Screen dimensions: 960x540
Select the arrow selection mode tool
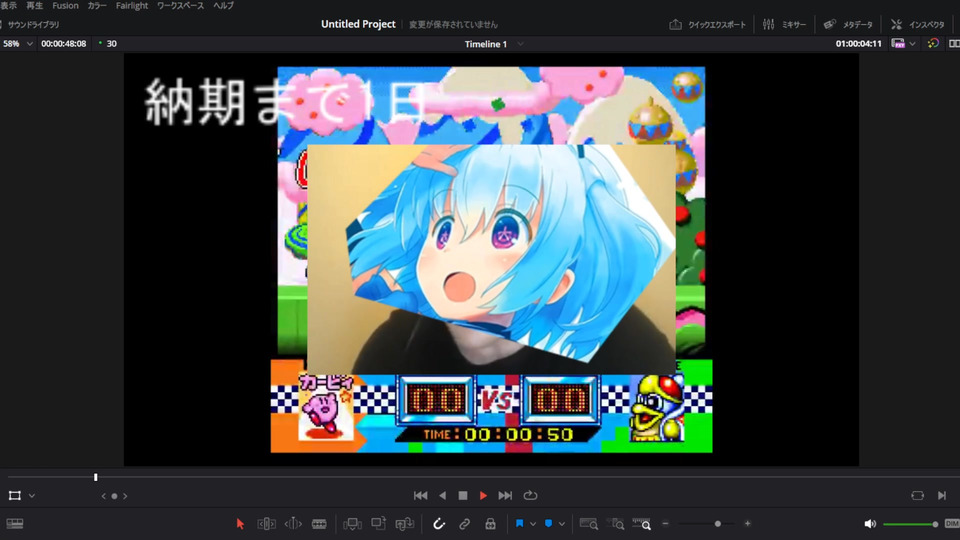pos(240,523)
